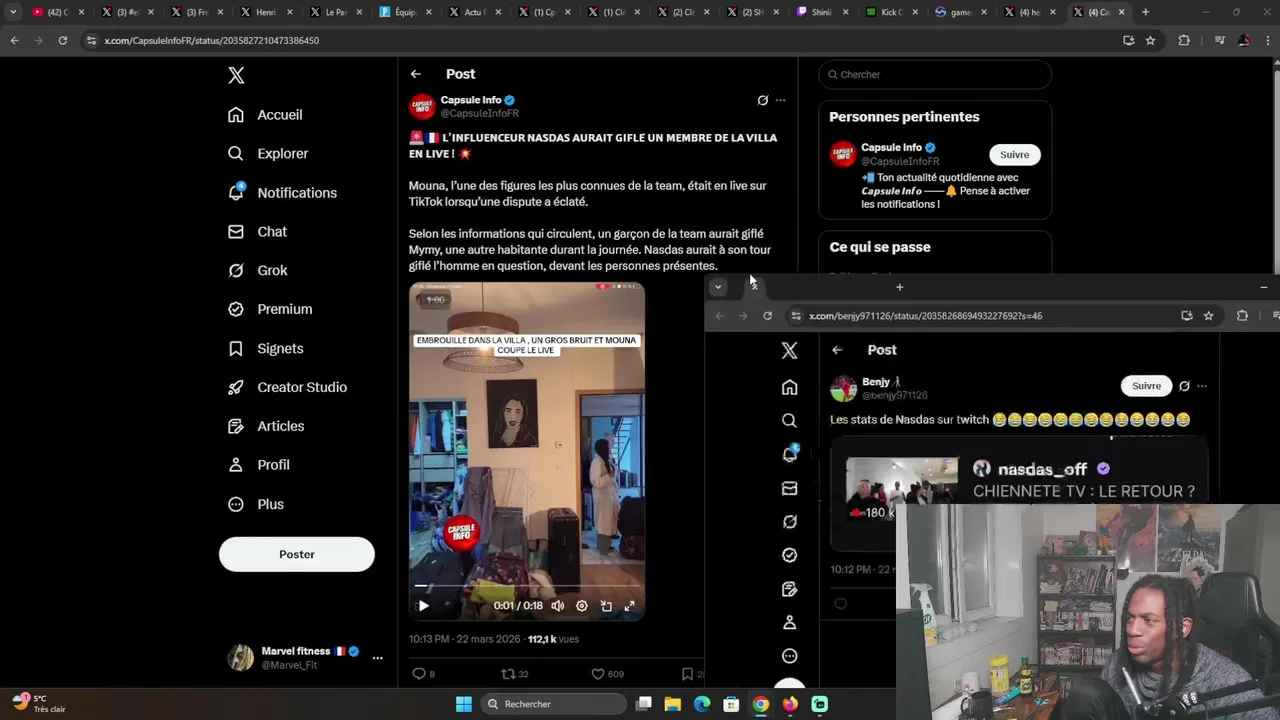Open tab search dropdown in second window
Image resolution: width=1280 pixels, height=720 pixels.
718,287
